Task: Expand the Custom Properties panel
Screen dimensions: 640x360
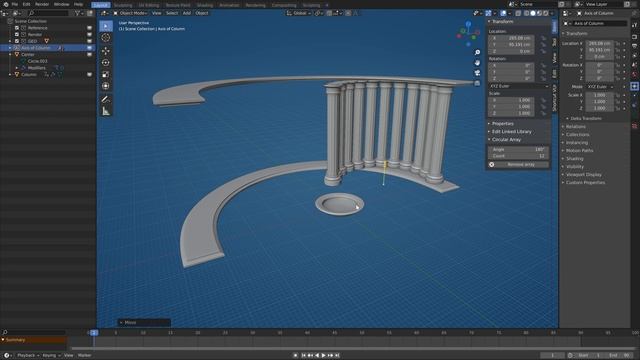Action: pos(585,182)
